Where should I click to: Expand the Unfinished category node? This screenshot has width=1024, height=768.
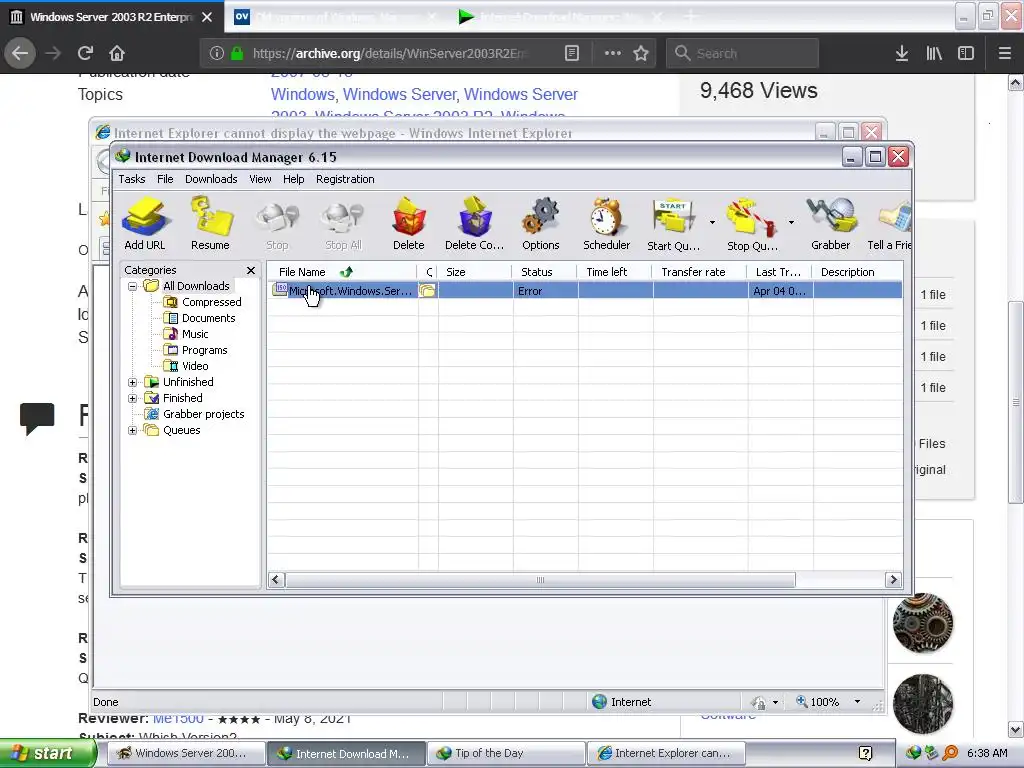pos(133,382)
